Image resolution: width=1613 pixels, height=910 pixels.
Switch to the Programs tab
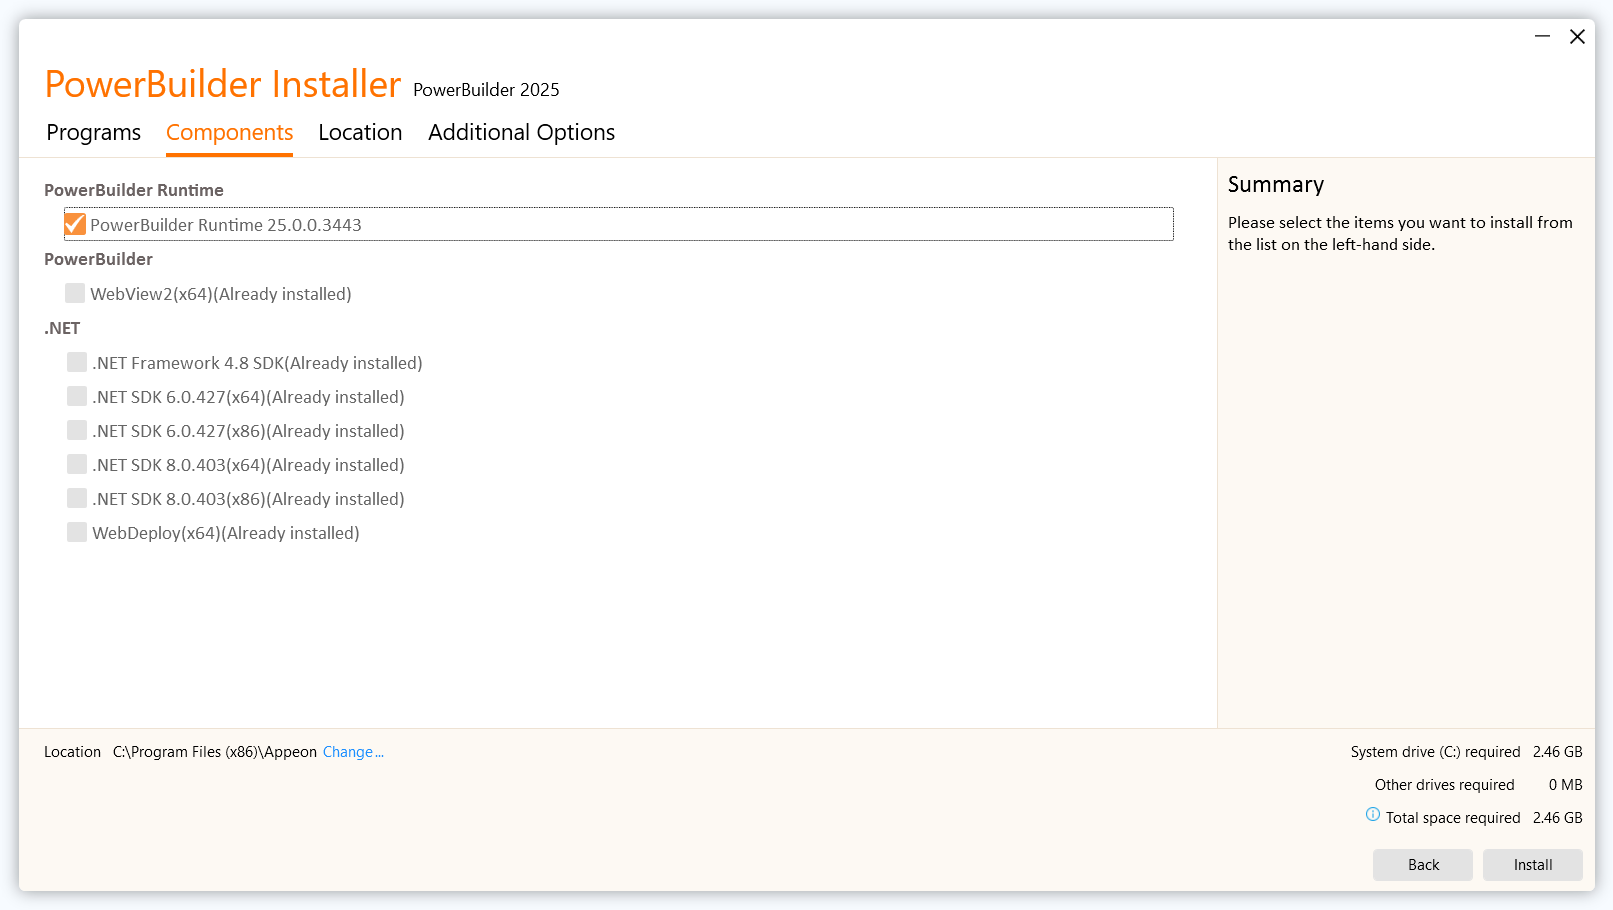tap(93, 132)
